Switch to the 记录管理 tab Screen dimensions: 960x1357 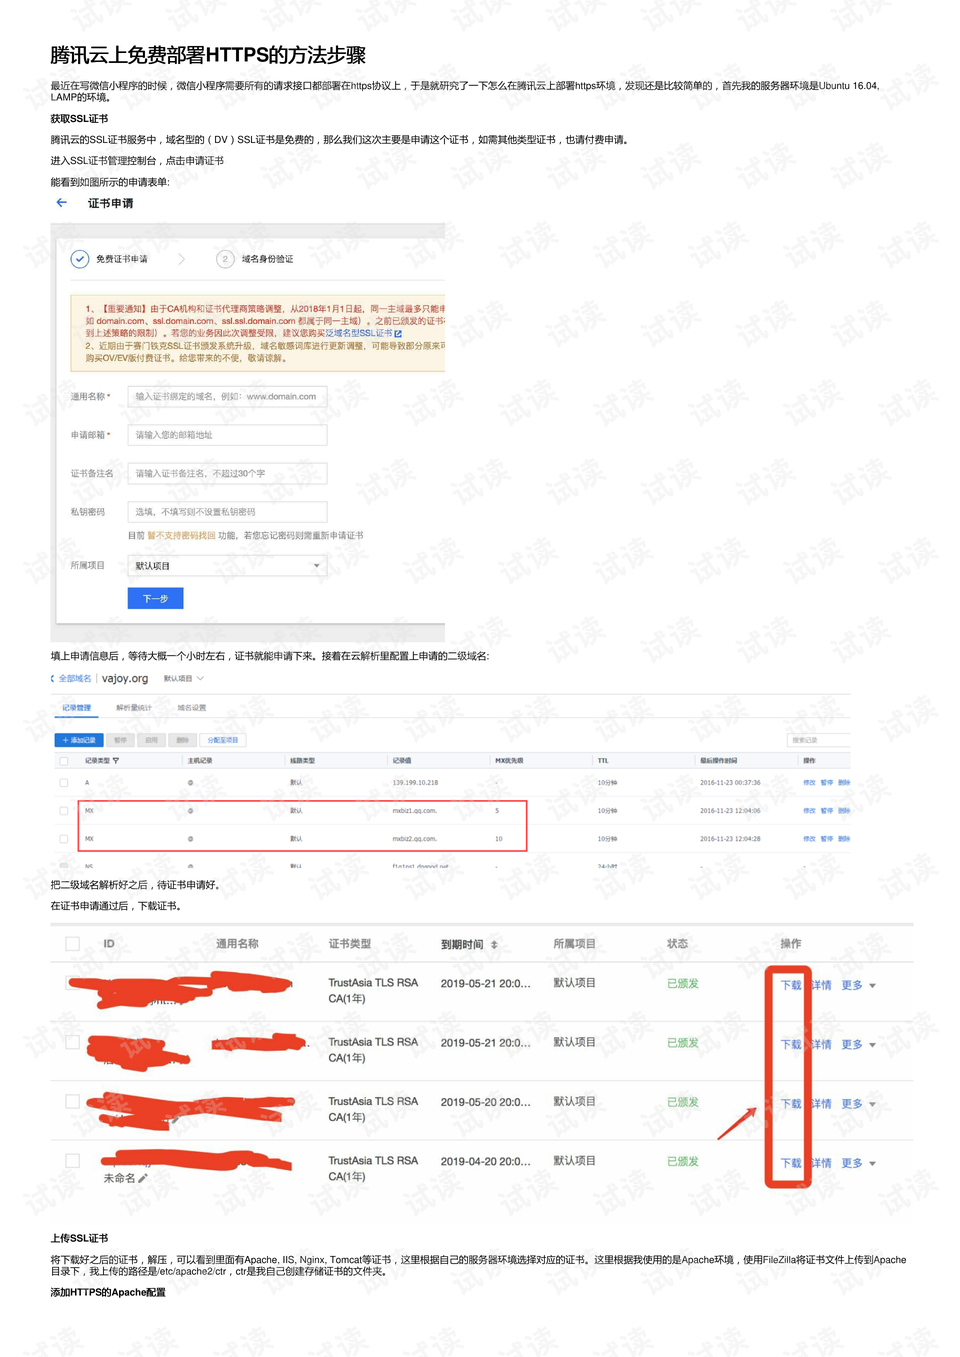[76, 708]
